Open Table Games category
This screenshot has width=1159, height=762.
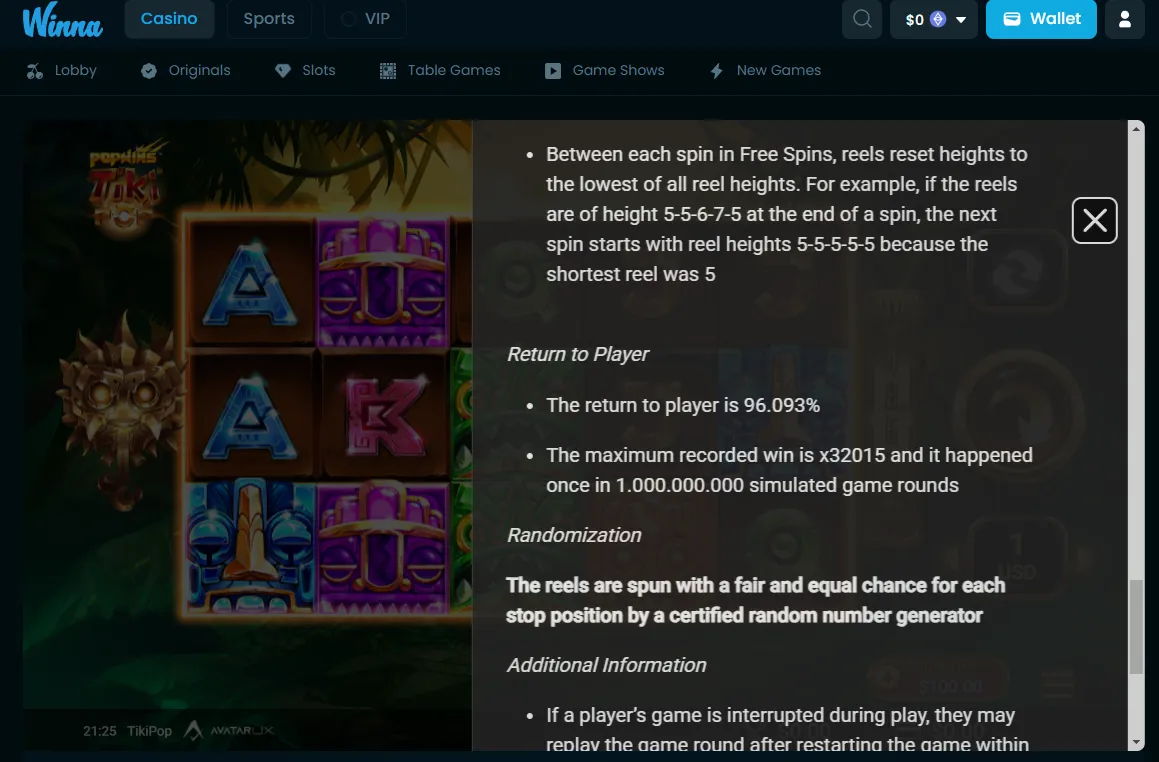440,70
